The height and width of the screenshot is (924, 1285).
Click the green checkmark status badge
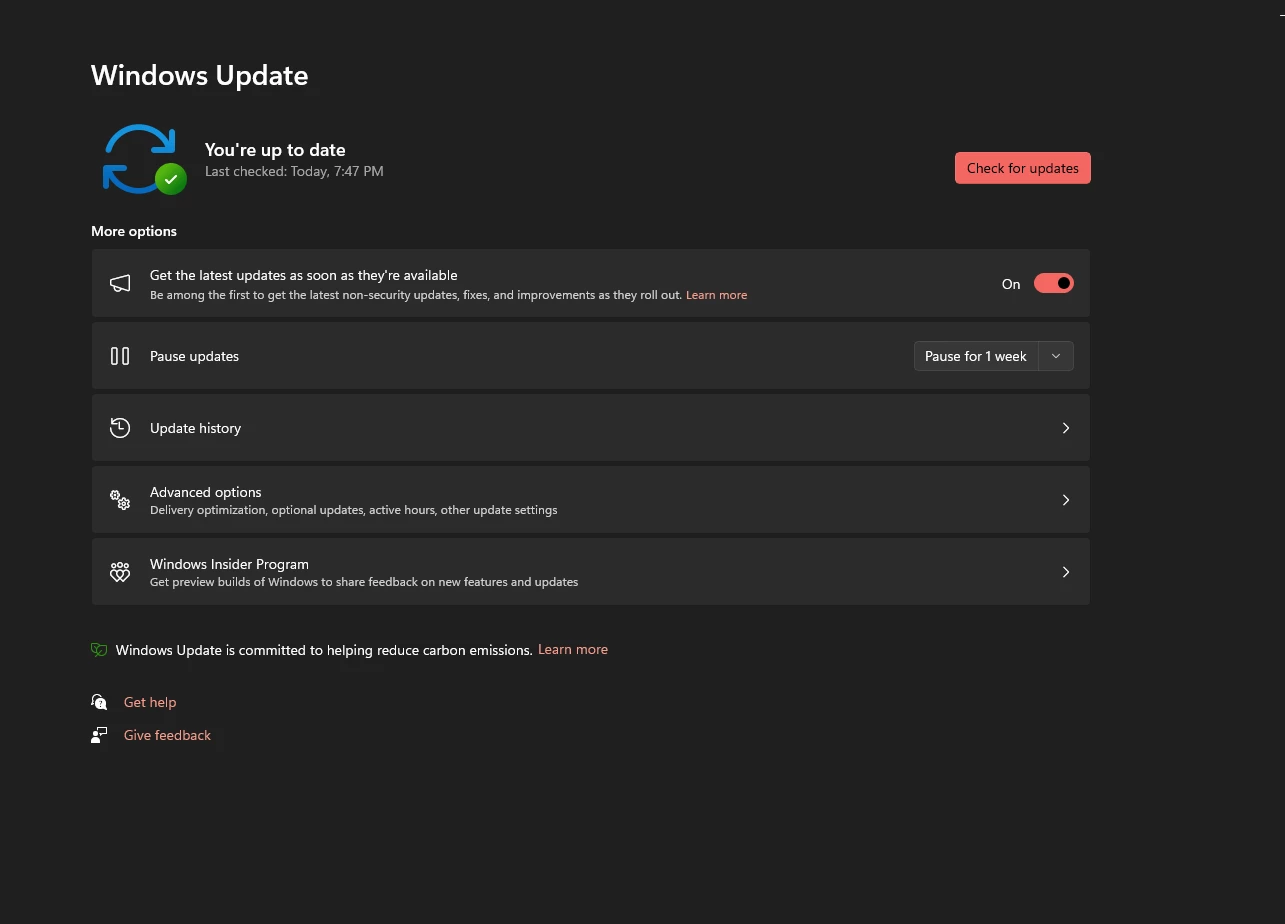click(x=171, y=179)
